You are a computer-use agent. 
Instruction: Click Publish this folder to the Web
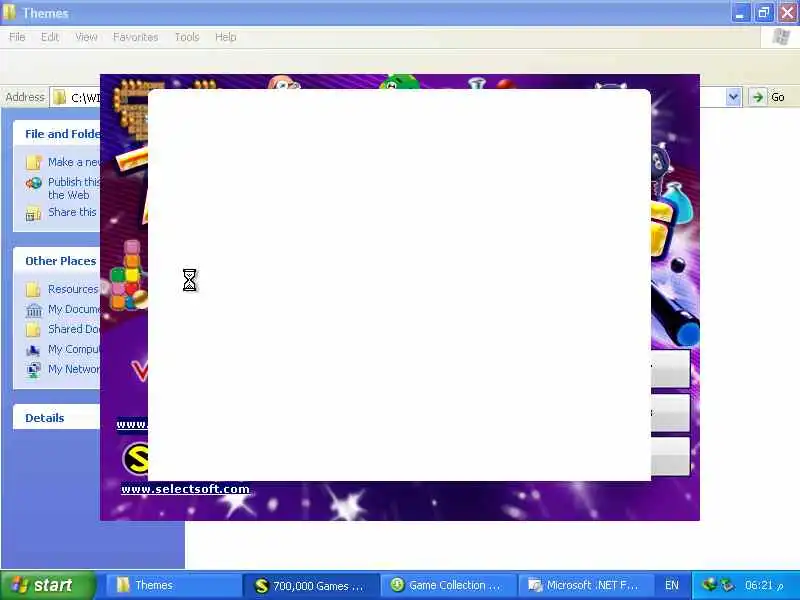pyautogui.click(x=74, y=188)
